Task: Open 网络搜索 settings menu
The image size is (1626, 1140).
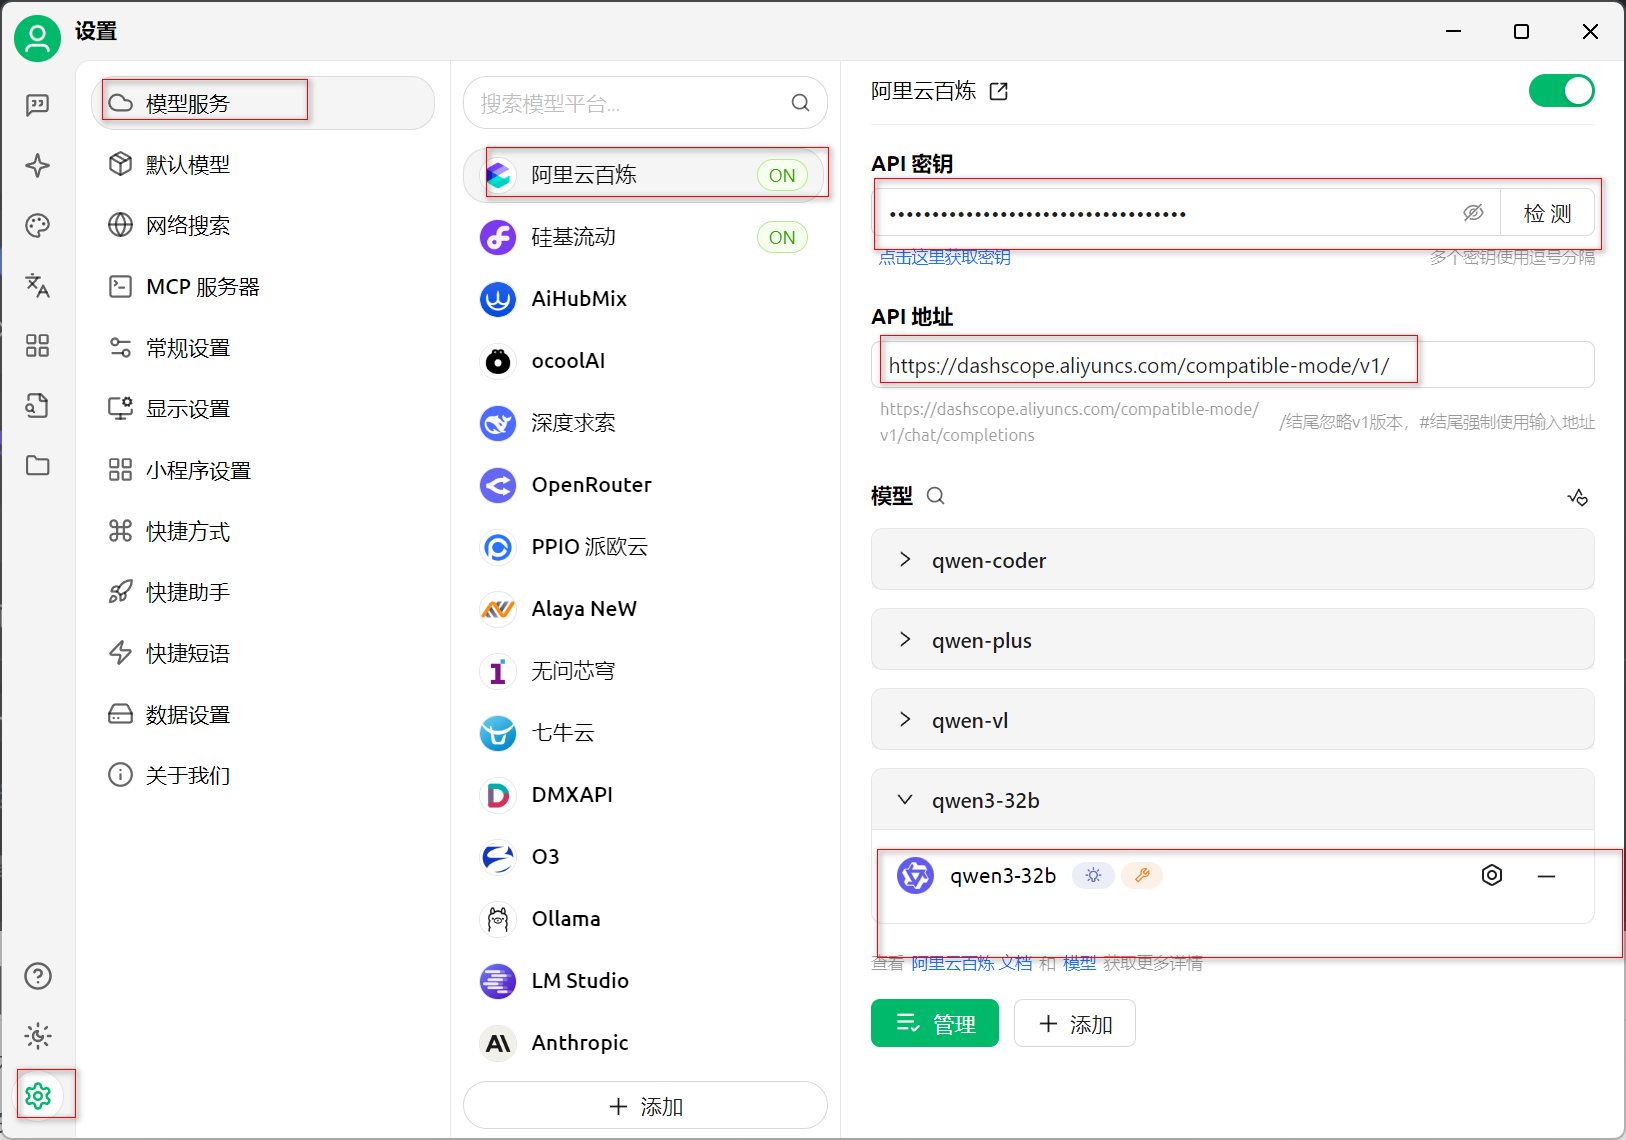Action: tap(263, 225)
